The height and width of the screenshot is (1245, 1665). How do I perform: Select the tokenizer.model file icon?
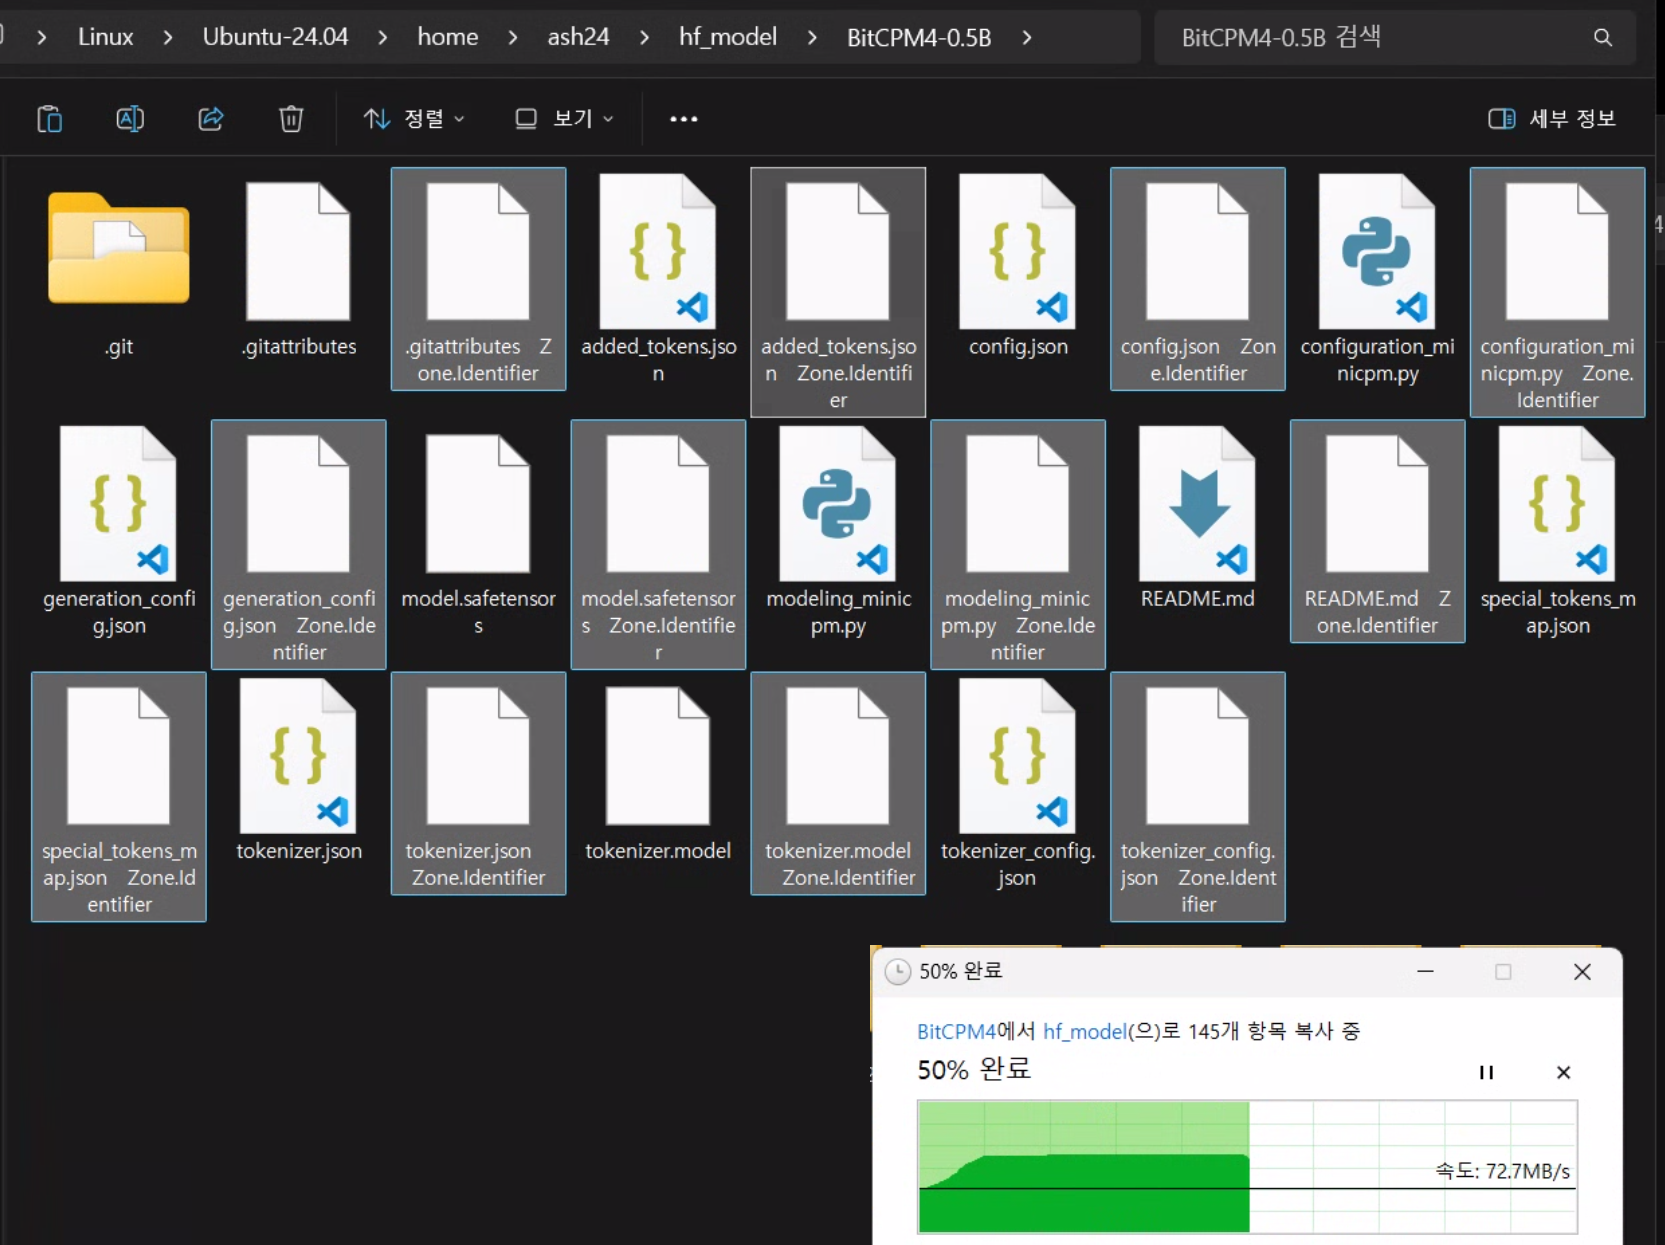[x=658, y=755]
